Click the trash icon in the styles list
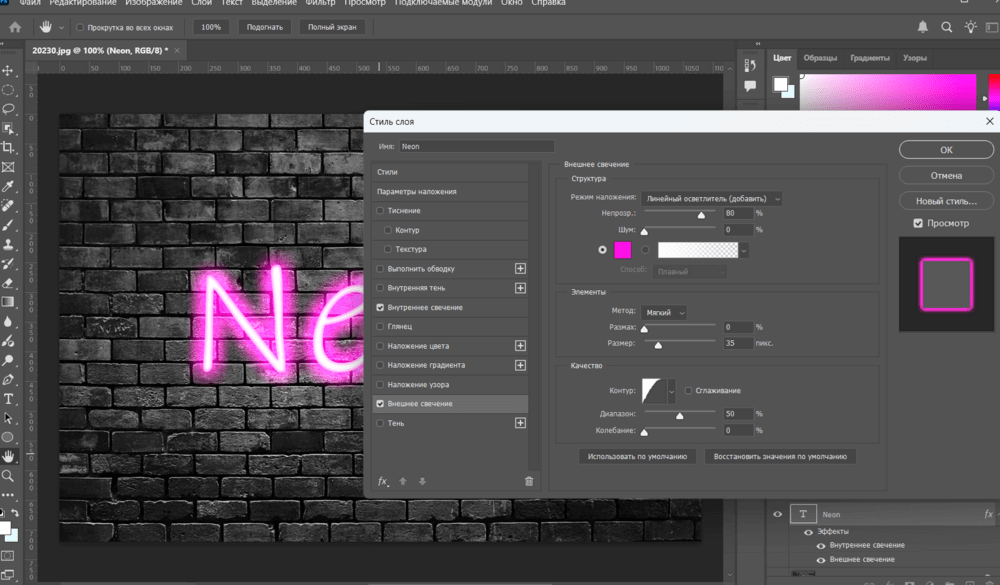 pyautogui.click(x=529, y=481)
